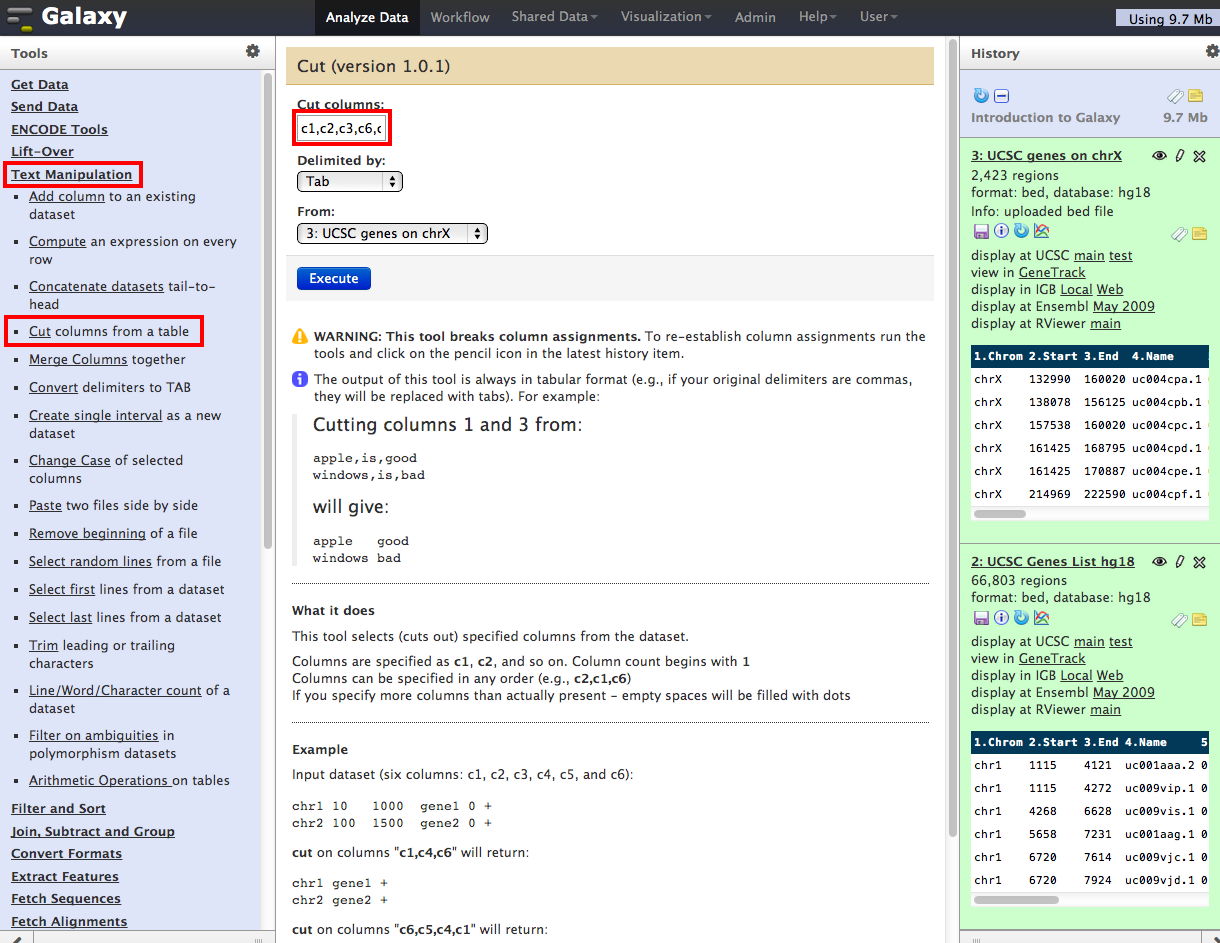Switch to the Workflow tab
1220x943 pixels.
460,17
